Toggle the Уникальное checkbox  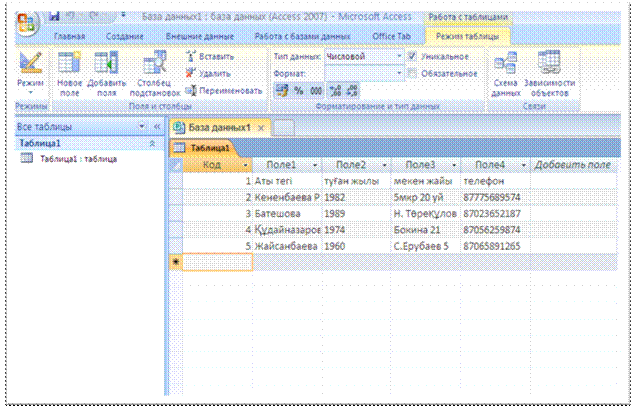[413, 57]
